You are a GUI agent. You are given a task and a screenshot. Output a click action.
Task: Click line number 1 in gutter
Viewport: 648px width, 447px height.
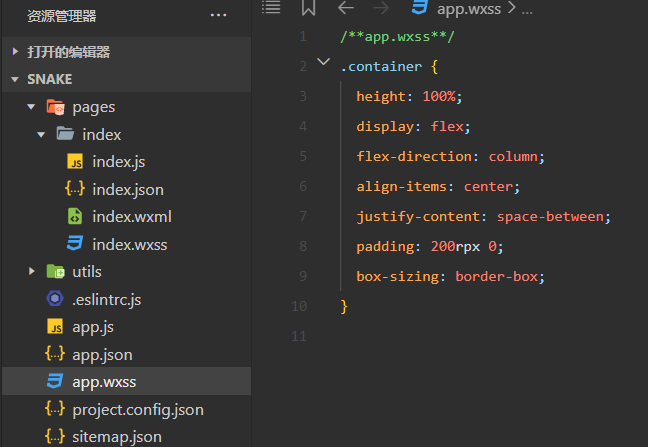coord(303,36)
